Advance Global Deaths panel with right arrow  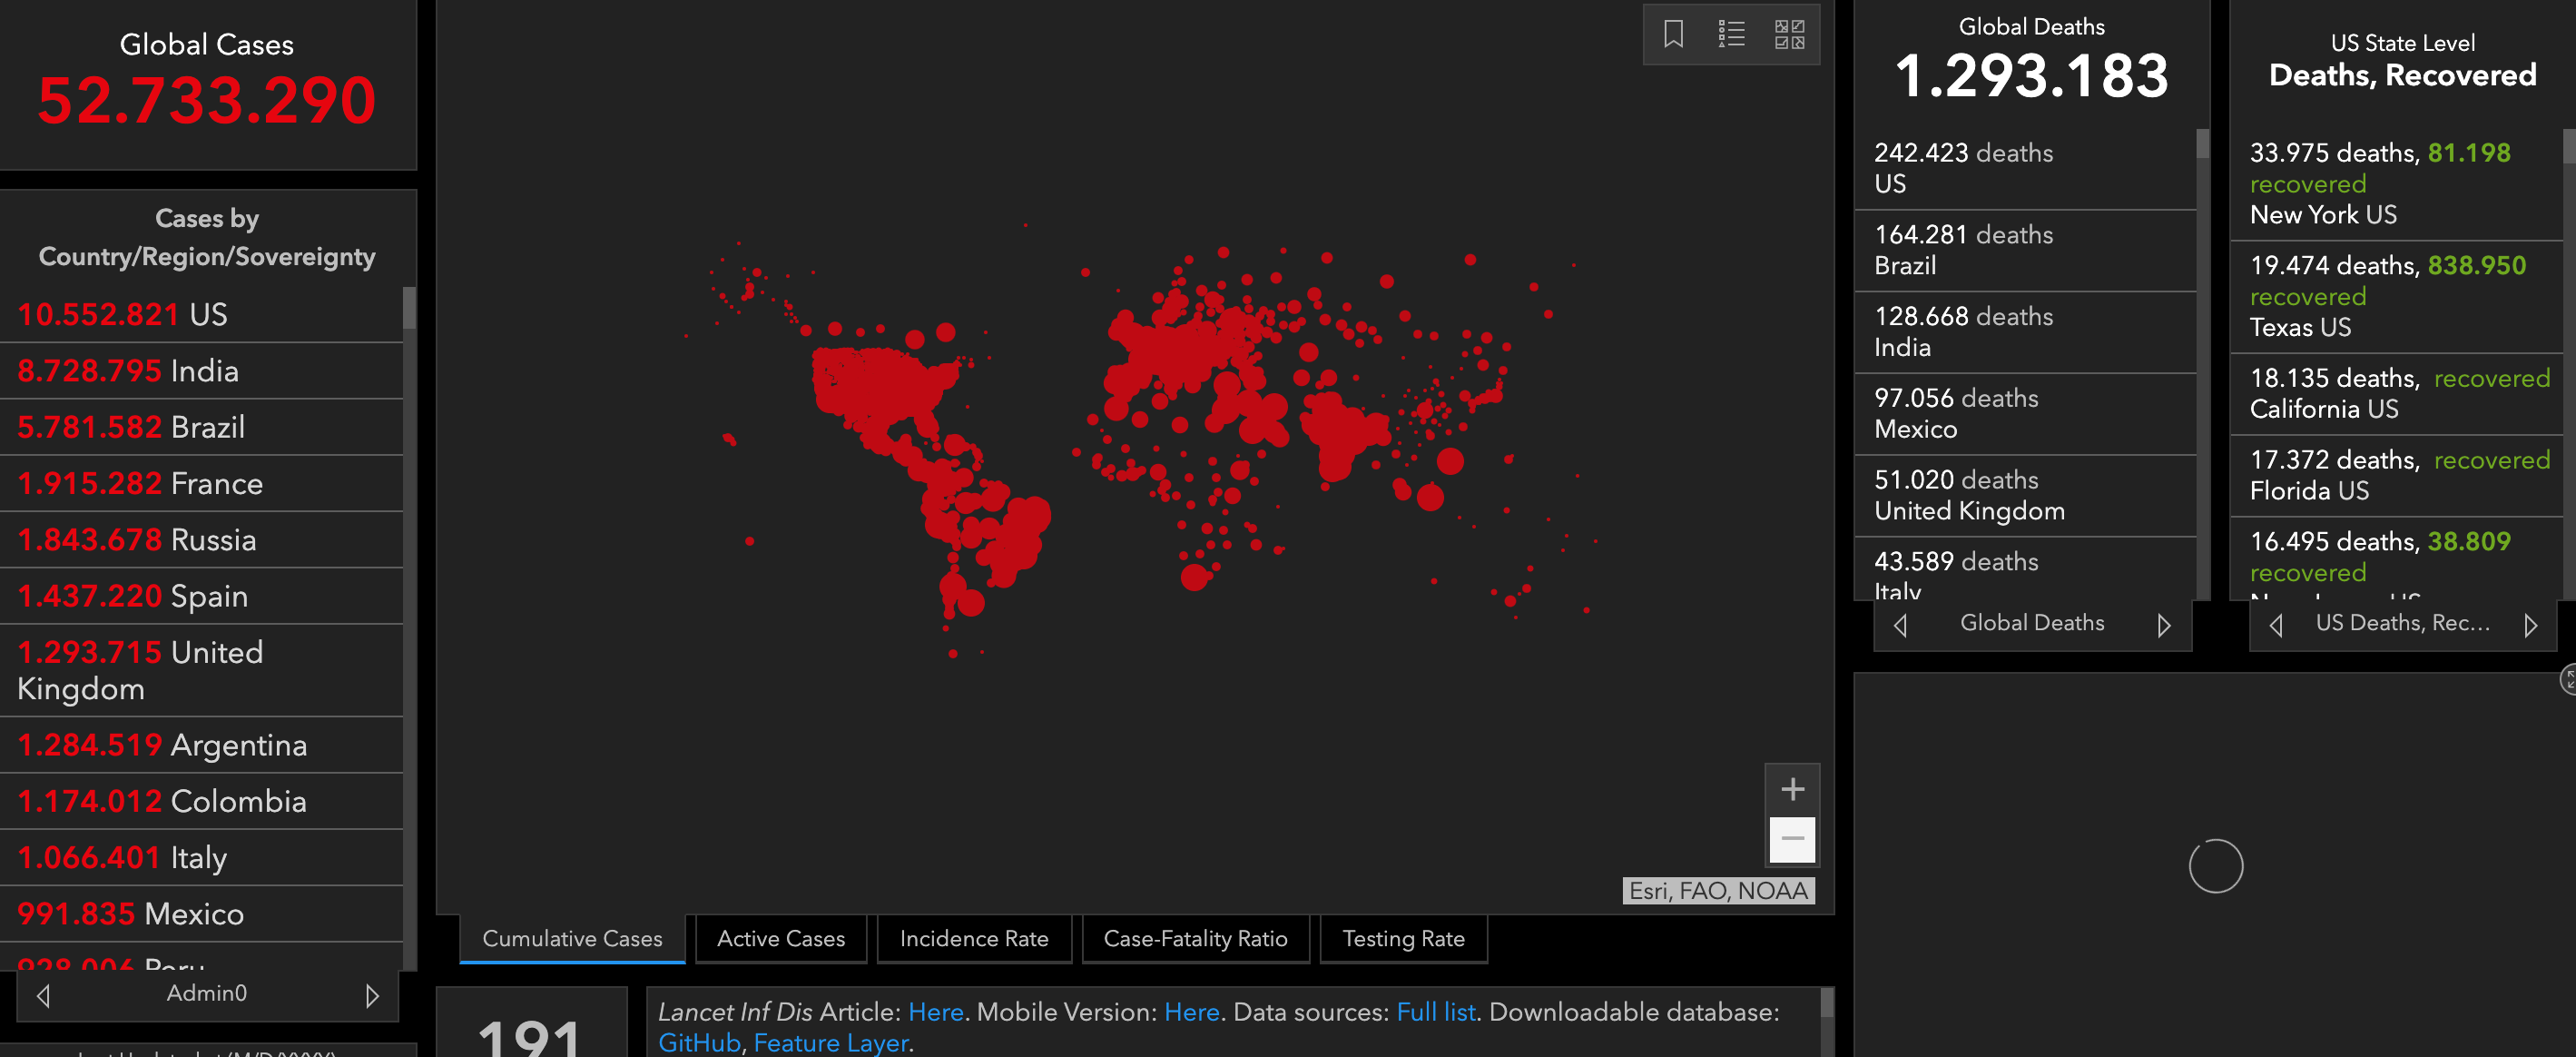(2164, 625)
